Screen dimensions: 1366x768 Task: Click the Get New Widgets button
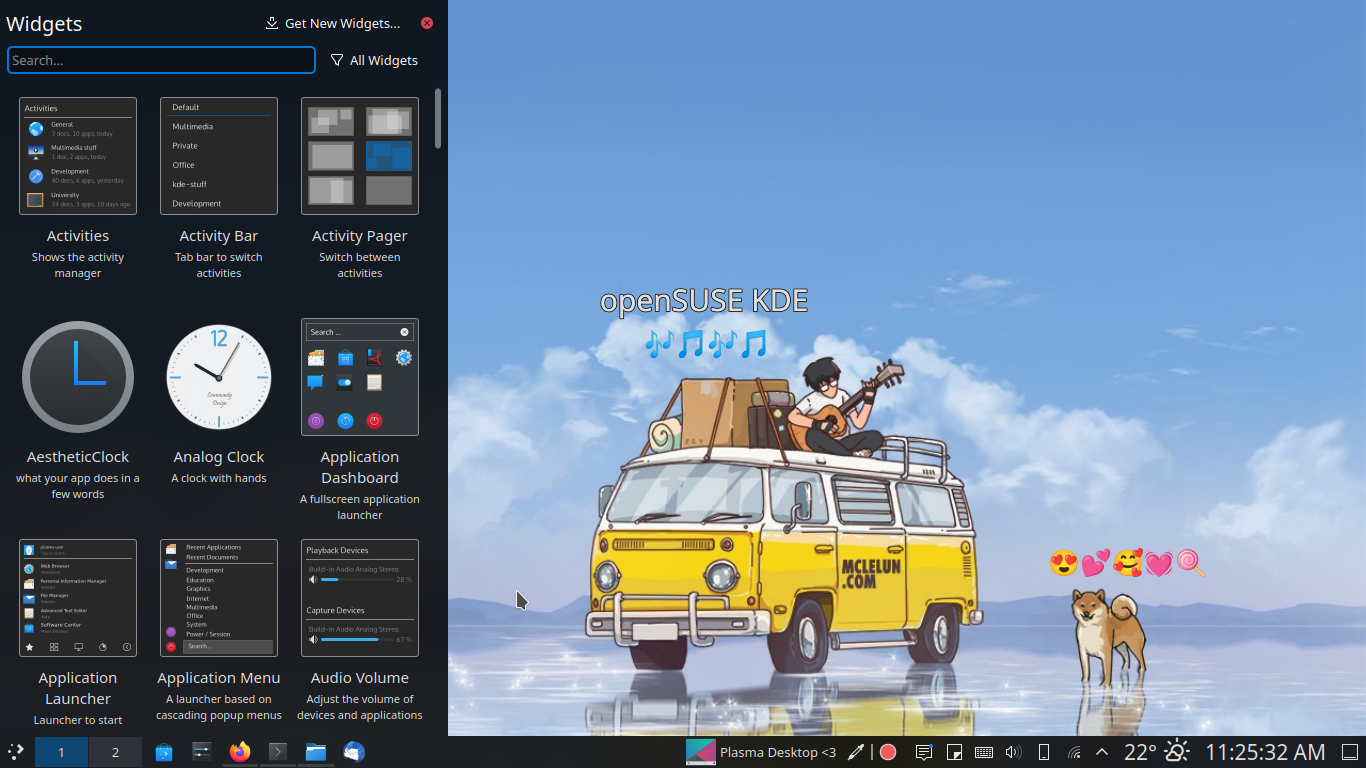[x=333, y=23]
